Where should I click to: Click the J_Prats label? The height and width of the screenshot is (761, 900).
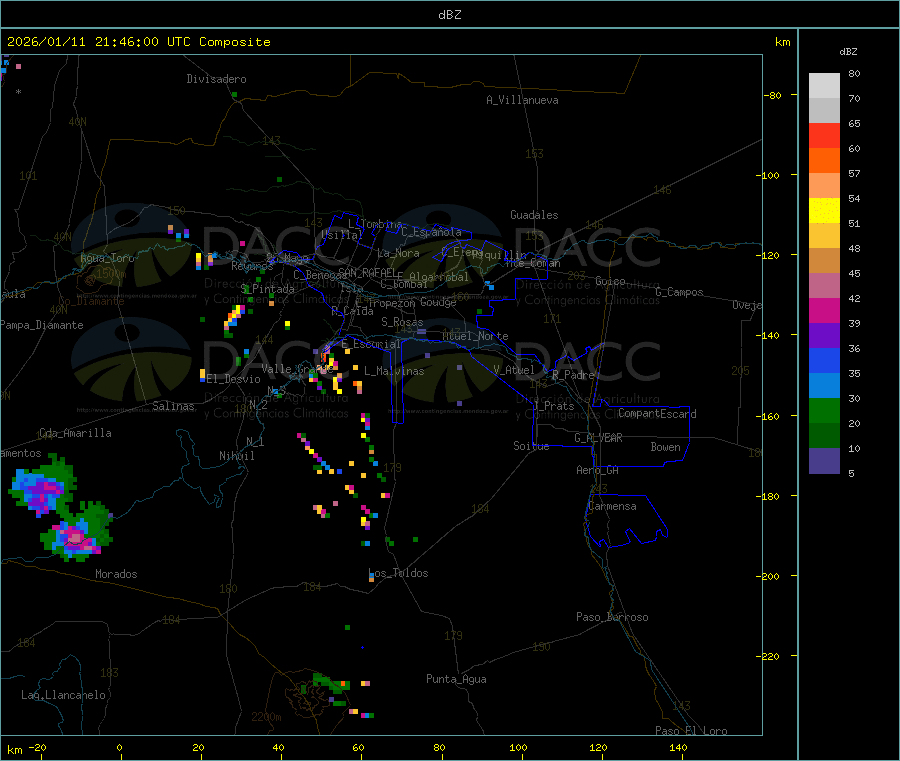tap(554, 405)
